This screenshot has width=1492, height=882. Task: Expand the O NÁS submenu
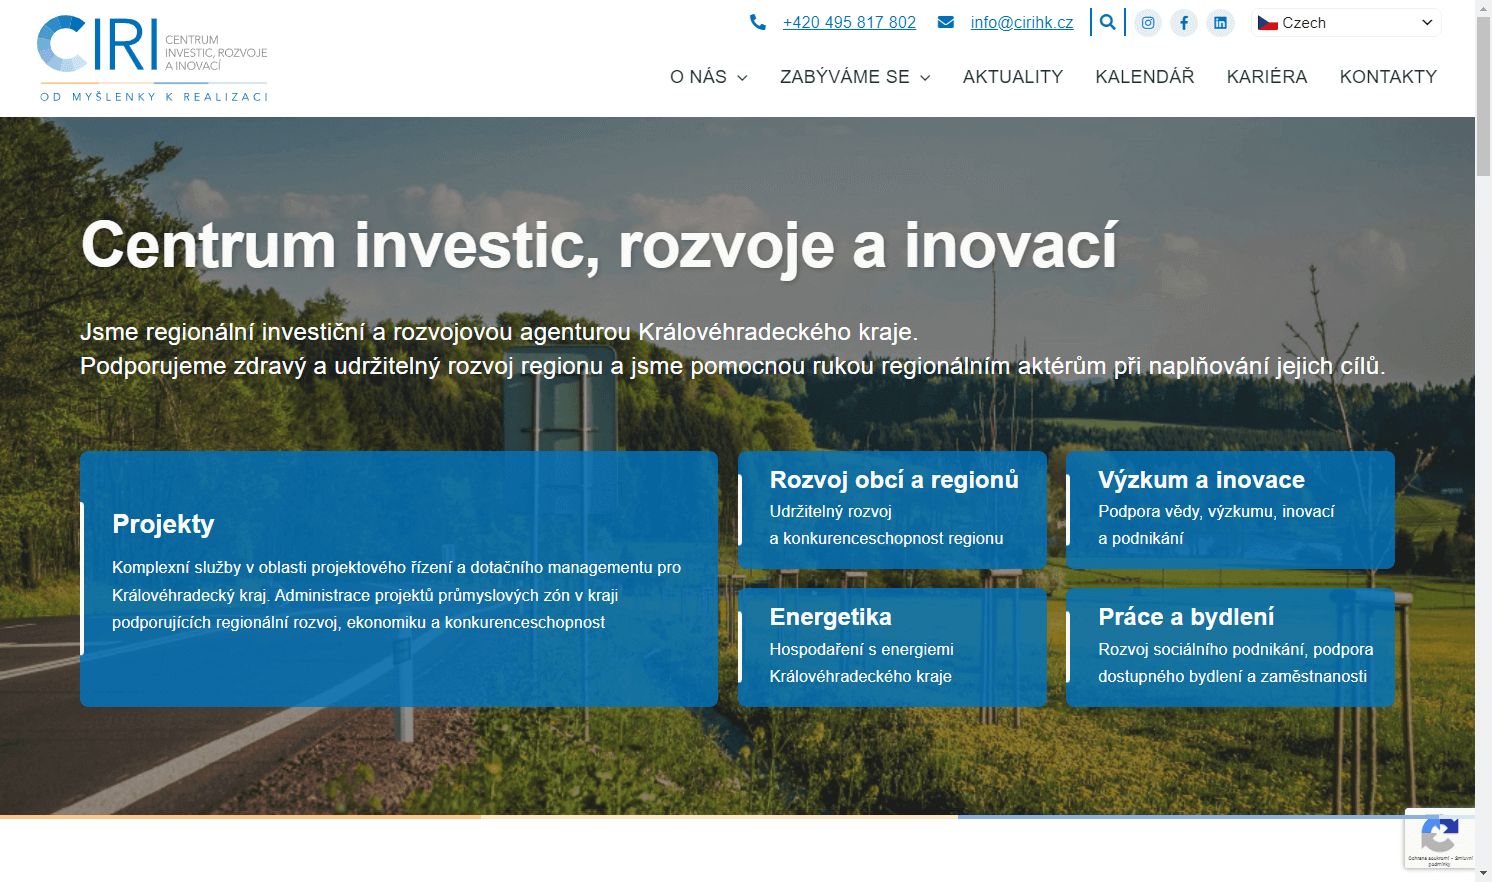pyautogui.click(x=708, y=77)
